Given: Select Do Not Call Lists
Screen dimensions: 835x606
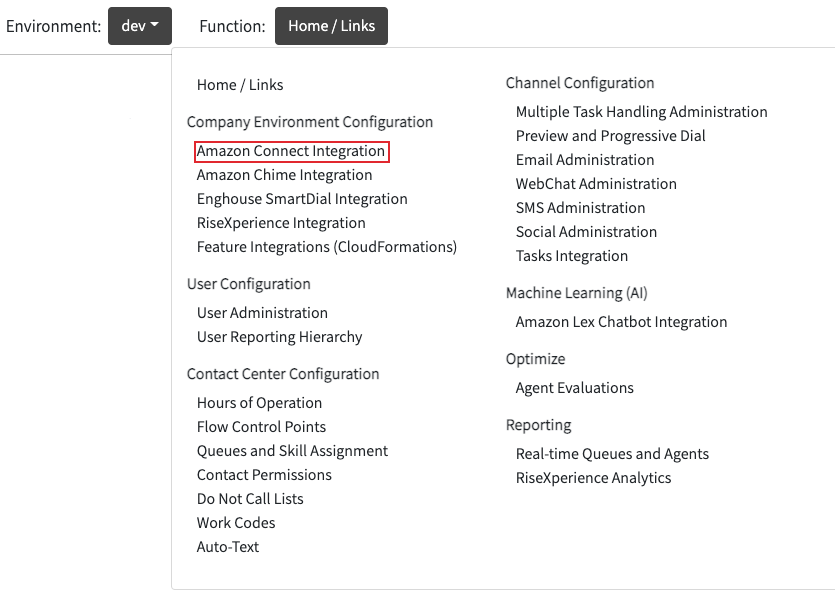Looking at the screenshot, I should (250, 499).
